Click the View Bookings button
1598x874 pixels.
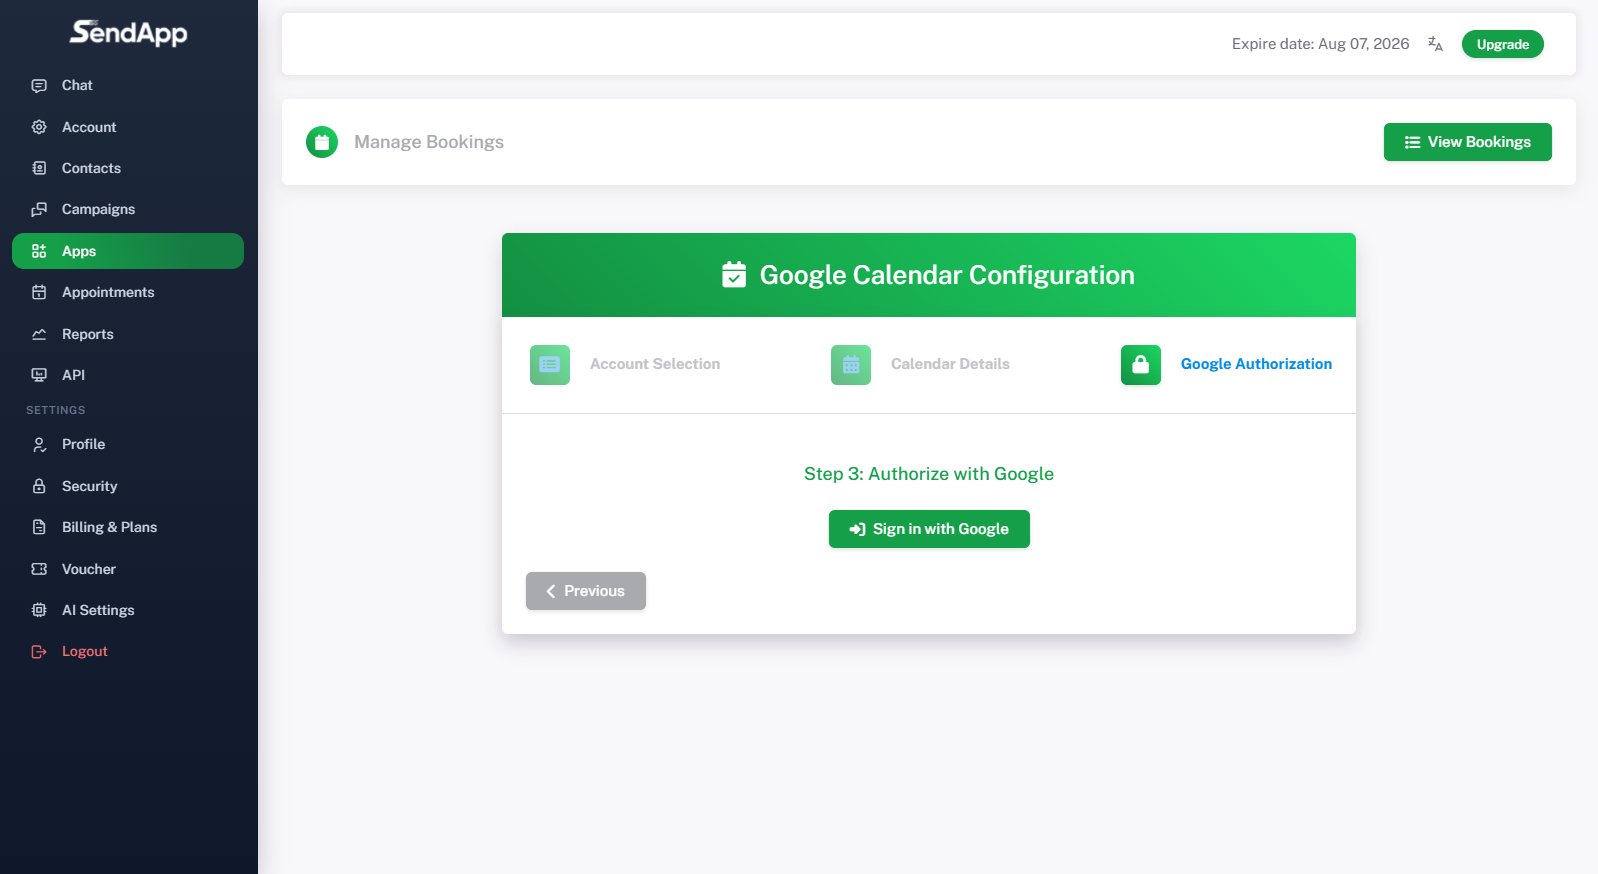[x=1467, y=142]
